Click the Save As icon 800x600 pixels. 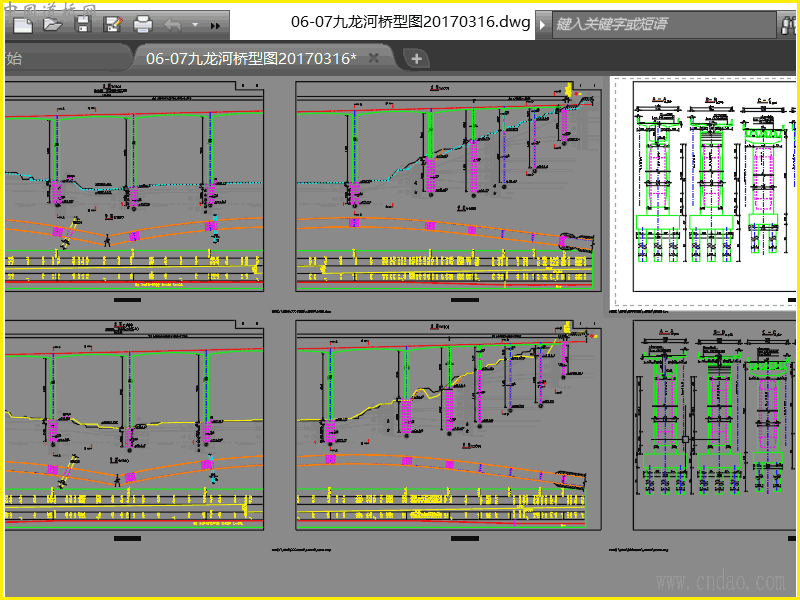[112, 23]
